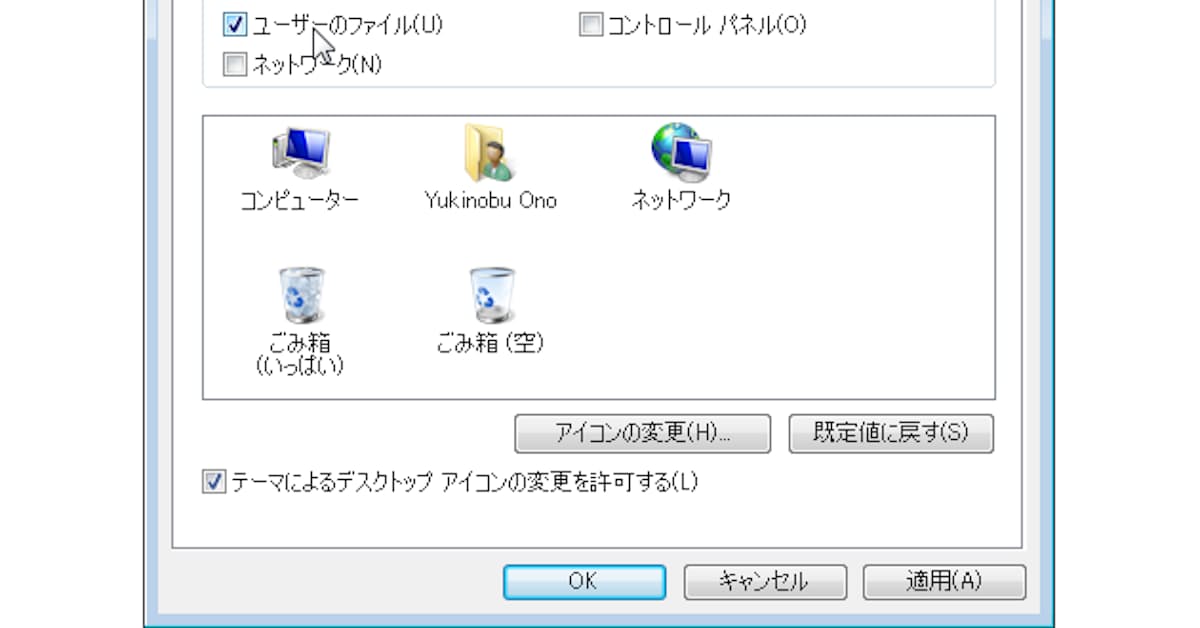Select the ネットワーク globe icon in list

pyautogui.click(x=680, y=151)
